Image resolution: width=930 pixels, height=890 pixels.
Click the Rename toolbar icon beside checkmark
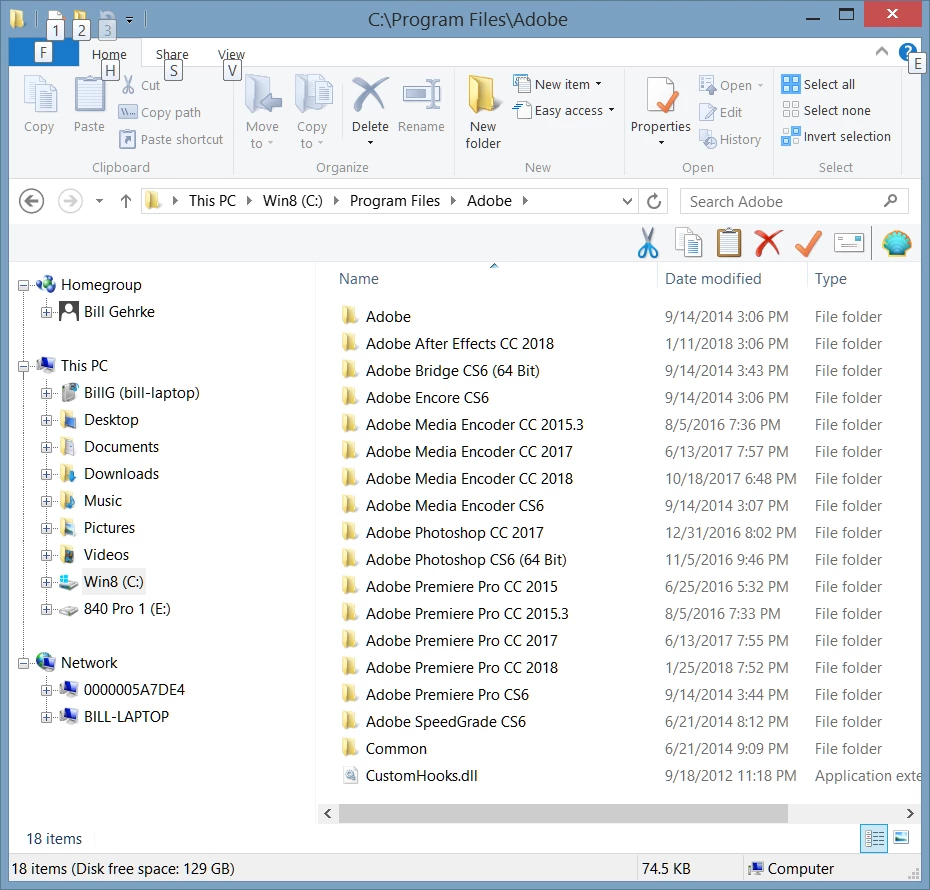point(849,243)
